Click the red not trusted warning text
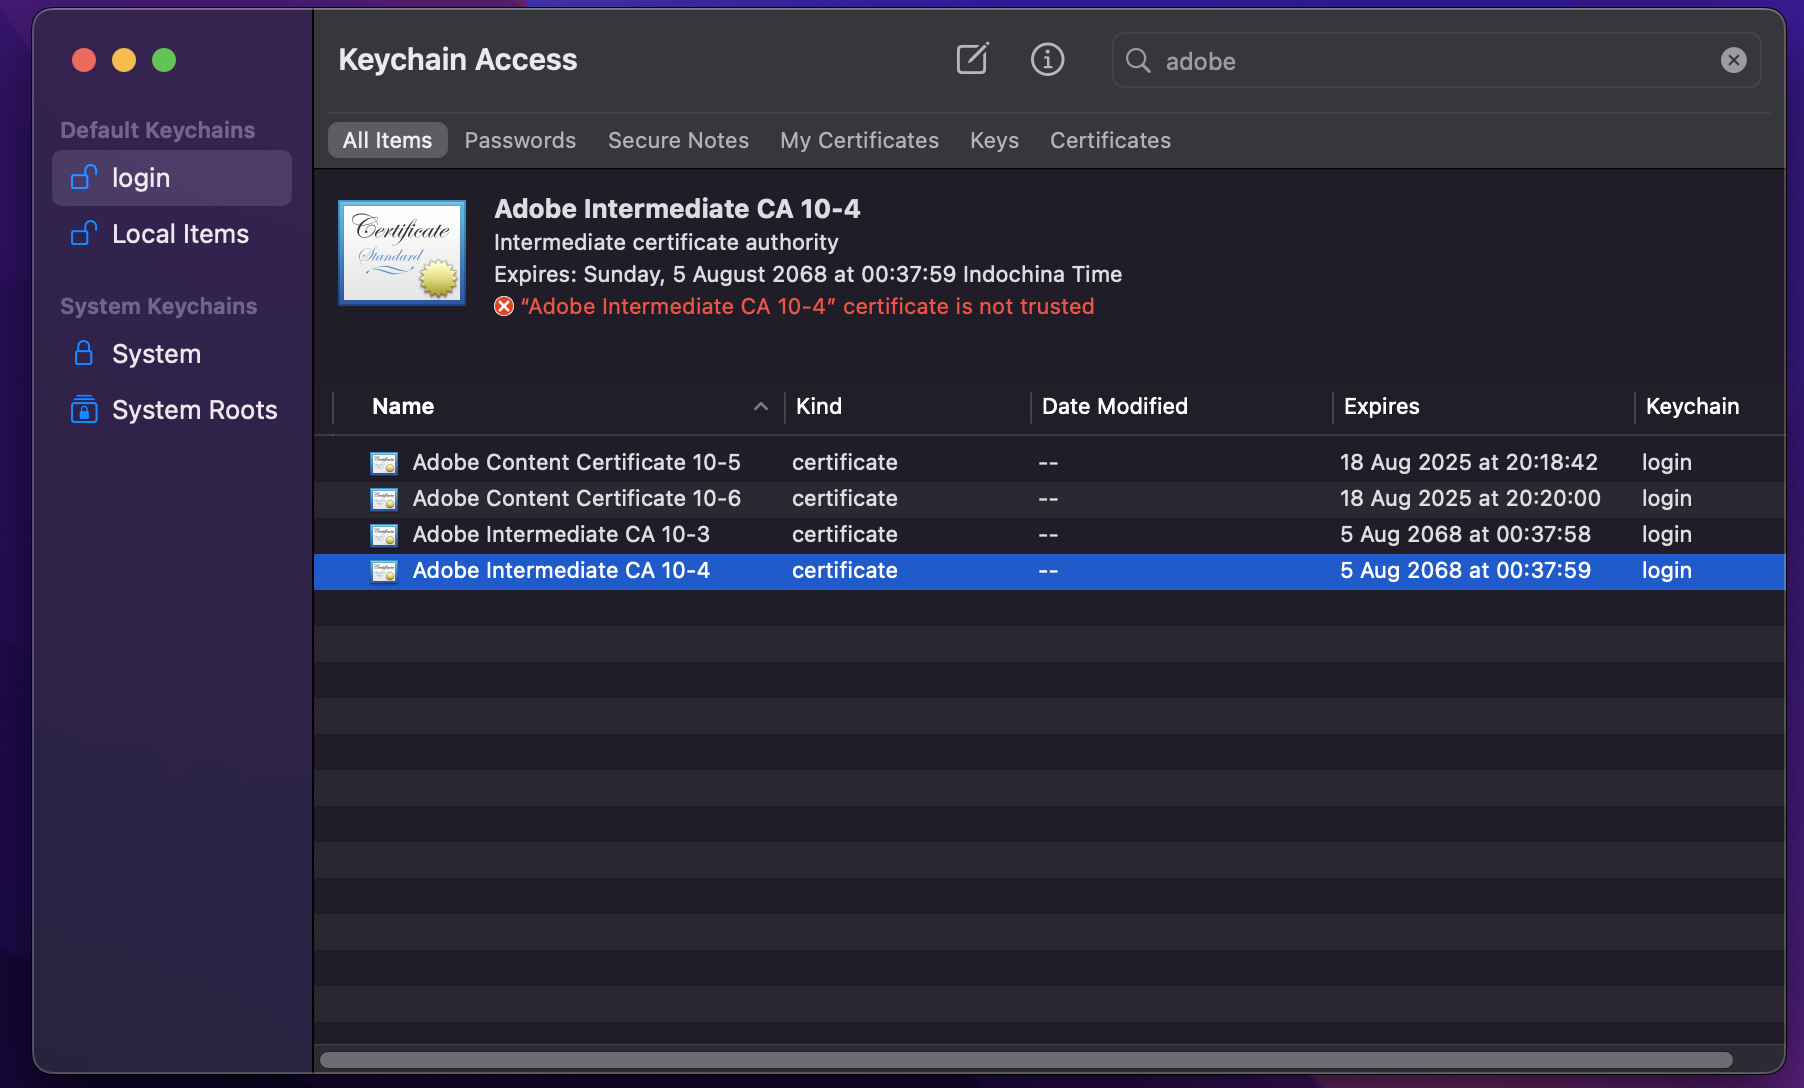Screen dimensions: 1804x1088 807,306
